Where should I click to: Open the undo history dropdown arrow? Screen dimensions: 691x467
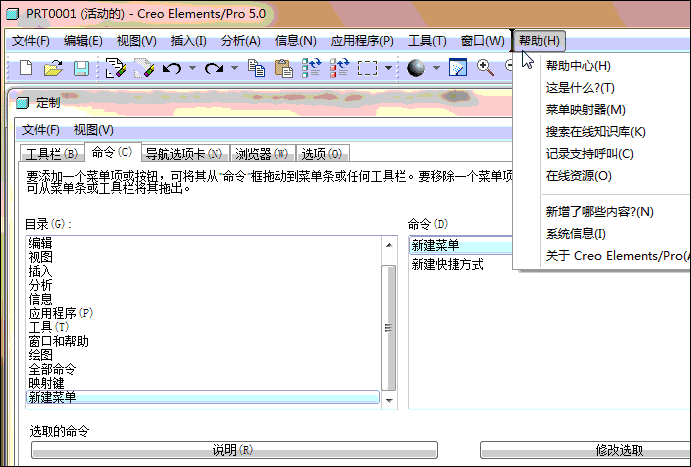point(193,68)
